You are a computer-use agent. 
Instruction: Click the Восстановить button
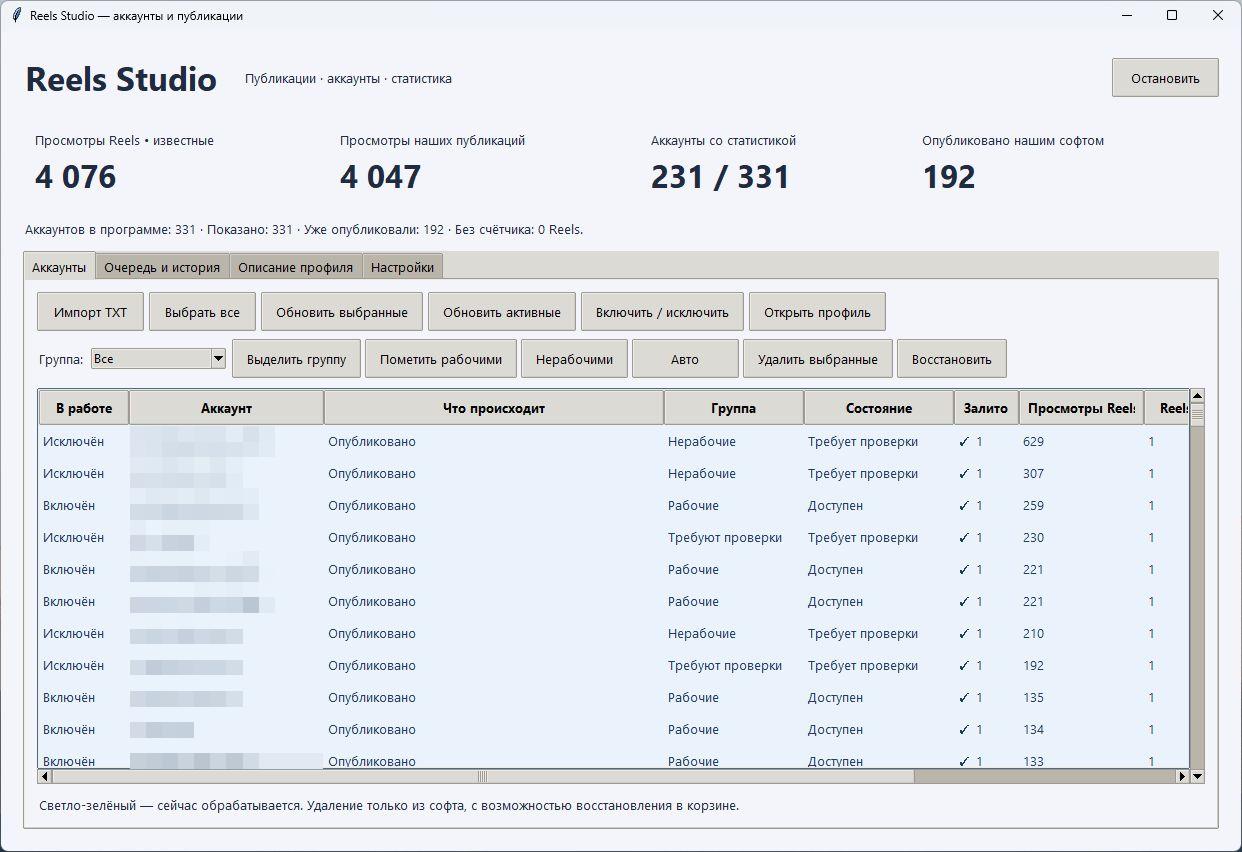point(951,359)
